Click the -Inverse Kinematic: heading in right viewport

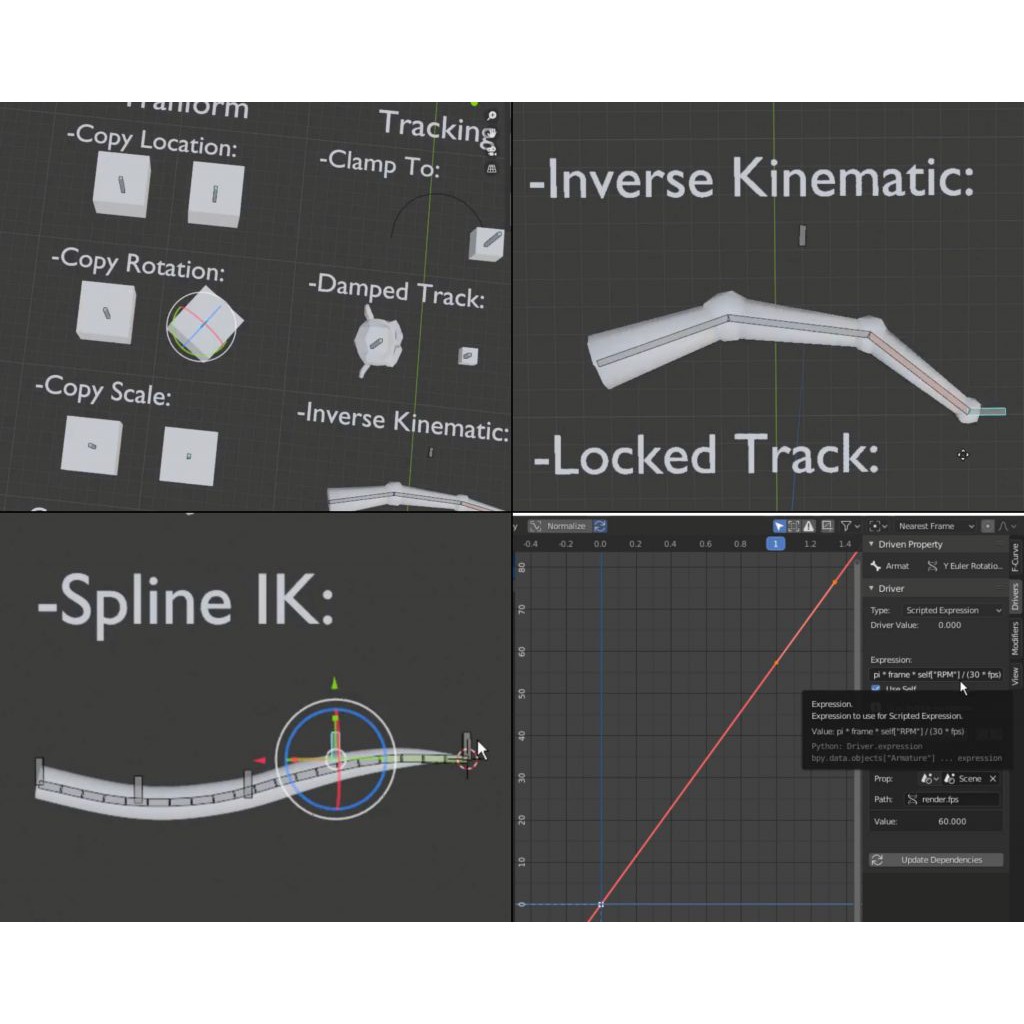pyautogui.click(x=751, y=178)
